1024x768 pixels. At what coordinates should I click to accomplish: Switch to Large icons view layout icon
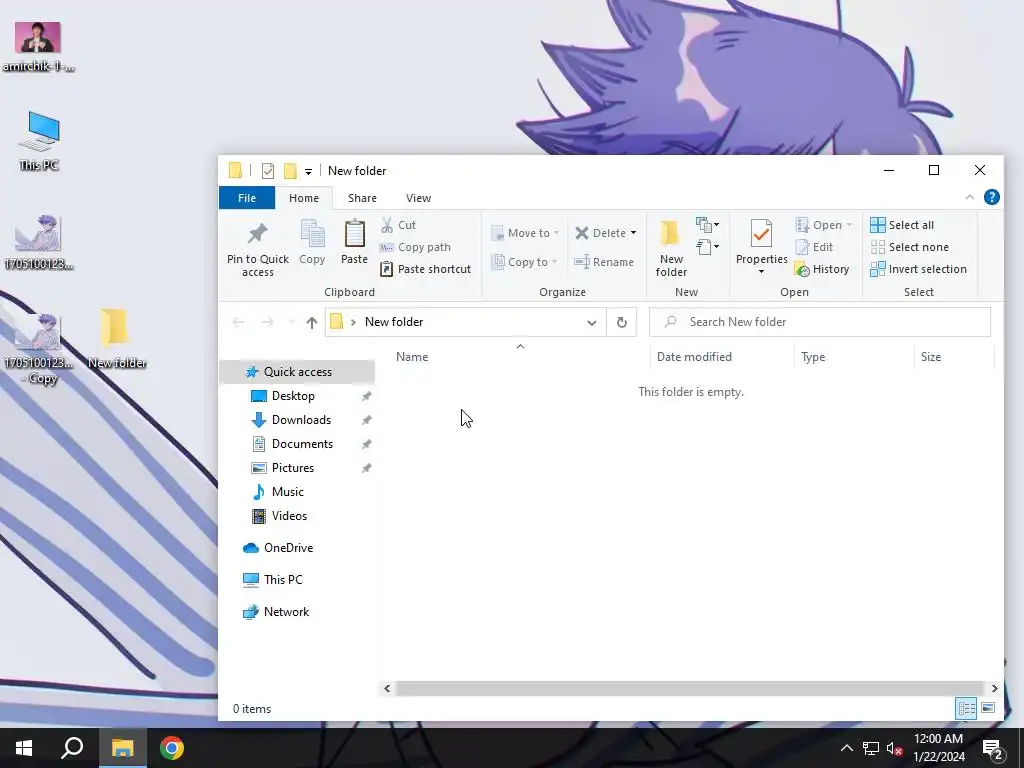pos(988,709)
